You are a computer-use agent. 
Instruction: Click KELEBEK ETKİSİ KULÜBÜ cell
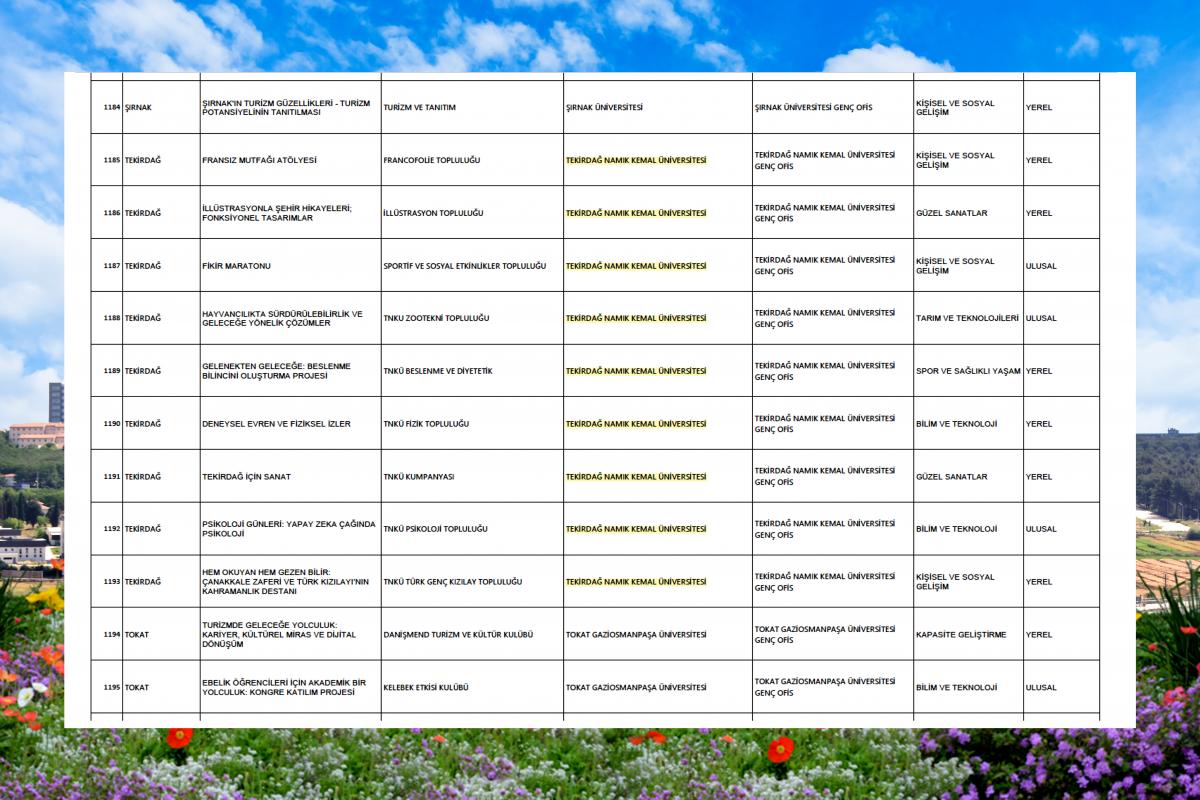(x=472, y=687)
